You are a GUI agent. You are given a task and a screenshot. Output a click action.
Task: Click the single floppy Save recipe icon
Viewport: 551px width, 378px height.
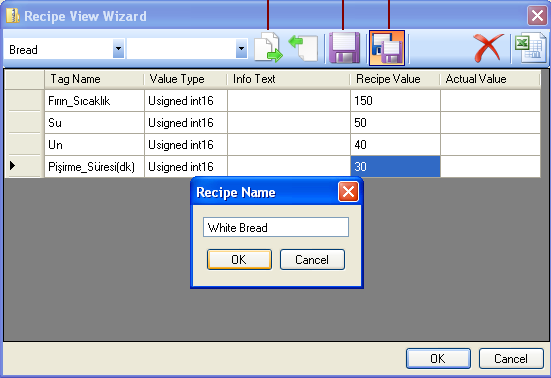pos(344,48)
